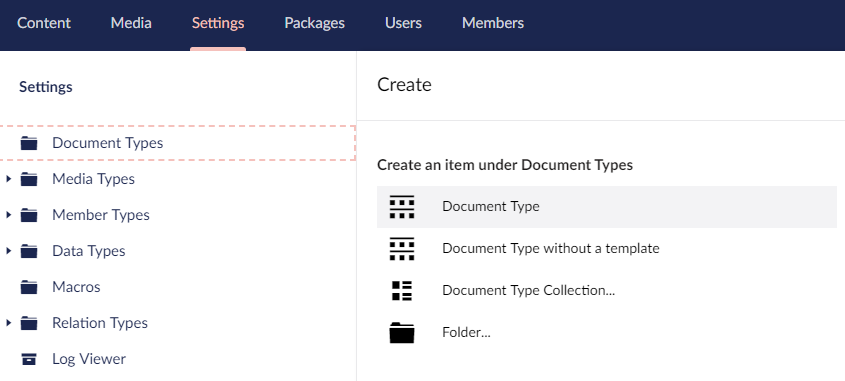Select Media Types in the tree
The image size is (845, 381).
tap(93, 179)
